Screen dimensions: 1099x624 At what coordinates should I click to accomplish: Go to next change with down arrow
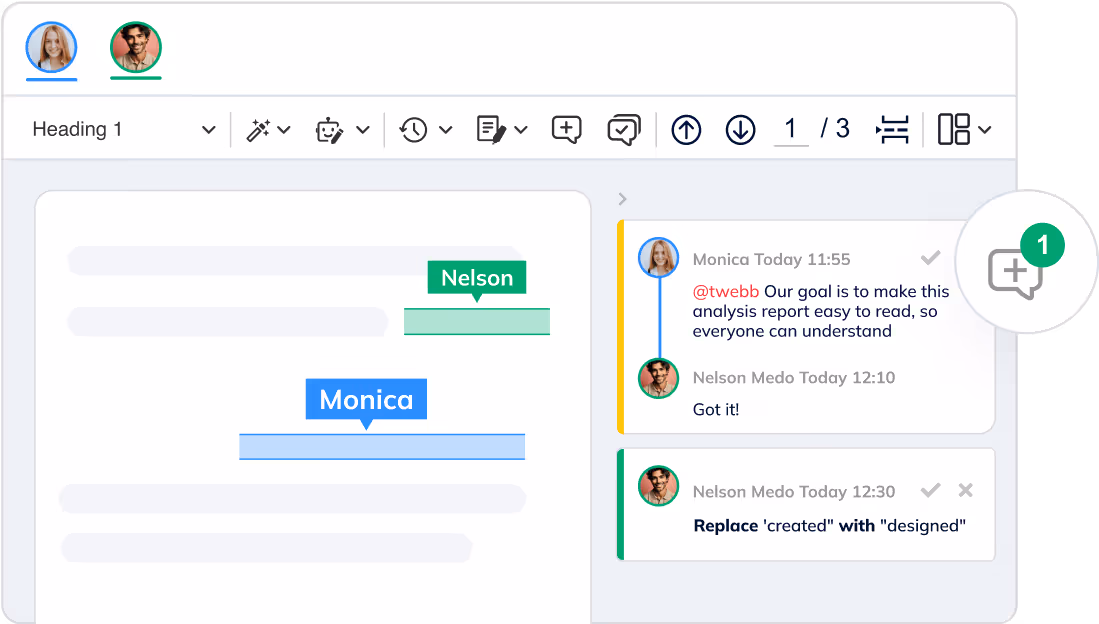[x=740, y=130]
